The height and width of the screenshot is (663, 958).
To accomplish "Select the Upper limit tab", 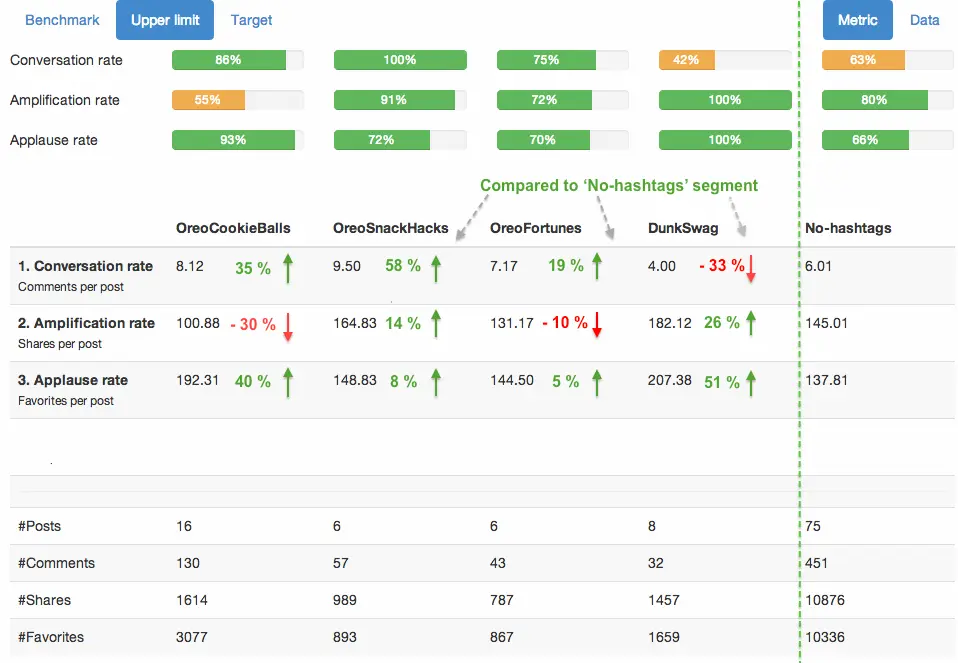I will click(x=165, y=20).
